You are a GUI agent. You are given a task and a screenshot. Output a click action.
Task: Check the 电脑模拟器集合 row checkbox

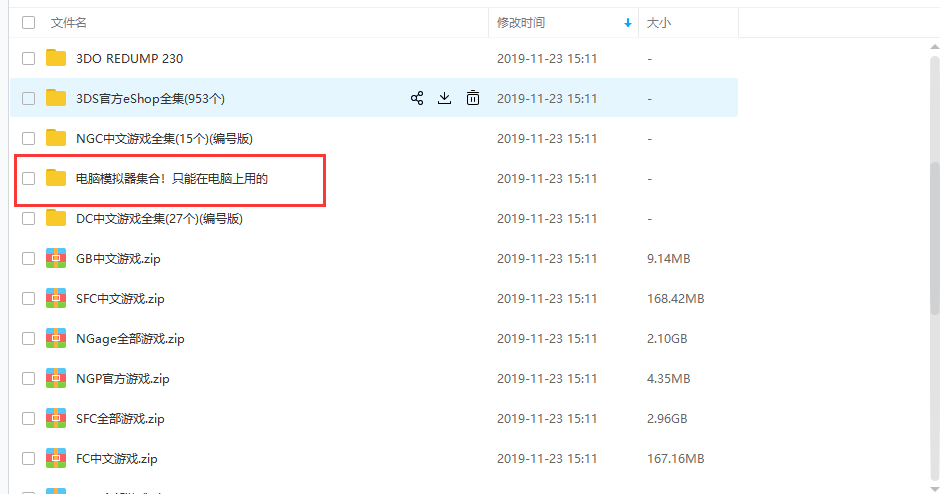point(28,178)
